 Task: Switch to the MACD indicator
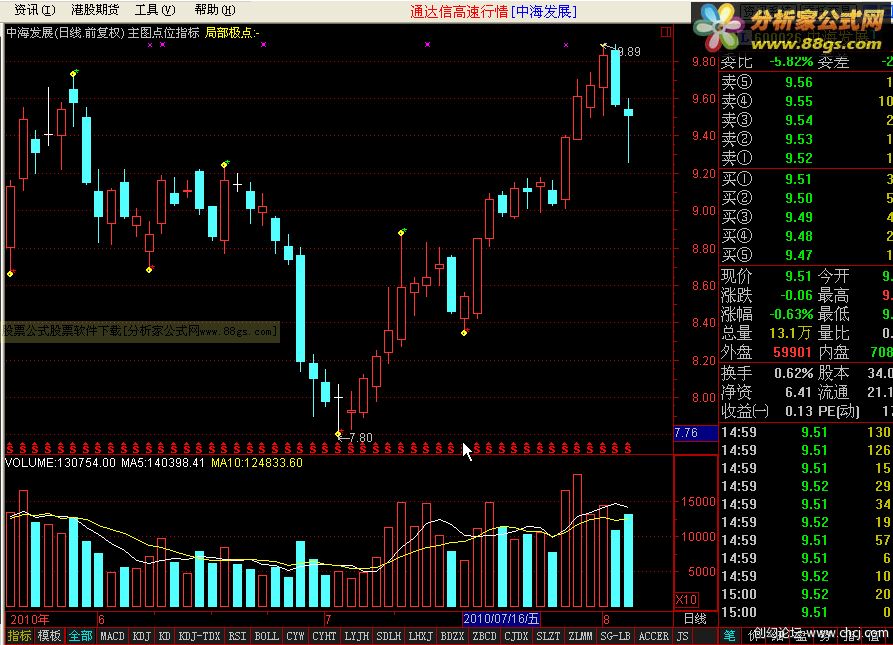coord(112,636)
